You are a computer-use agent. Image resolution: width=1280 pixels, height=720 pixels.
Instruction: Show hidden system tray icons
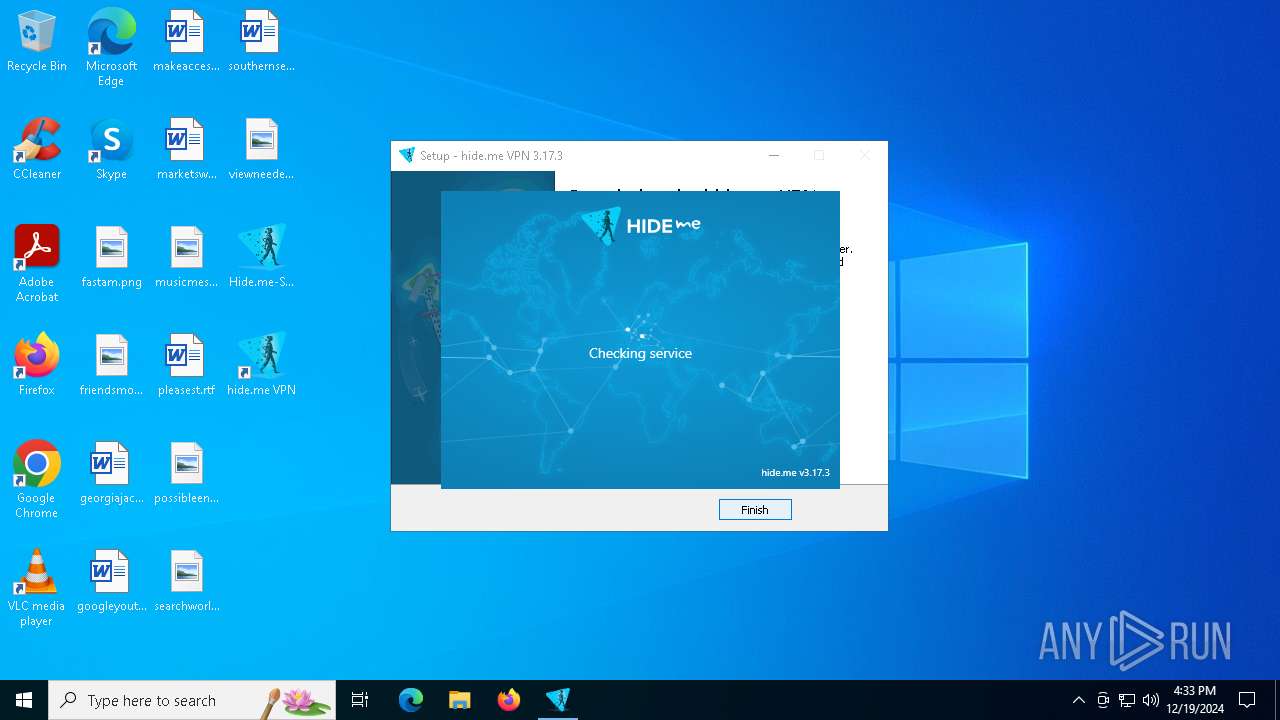click(1078, 700)
